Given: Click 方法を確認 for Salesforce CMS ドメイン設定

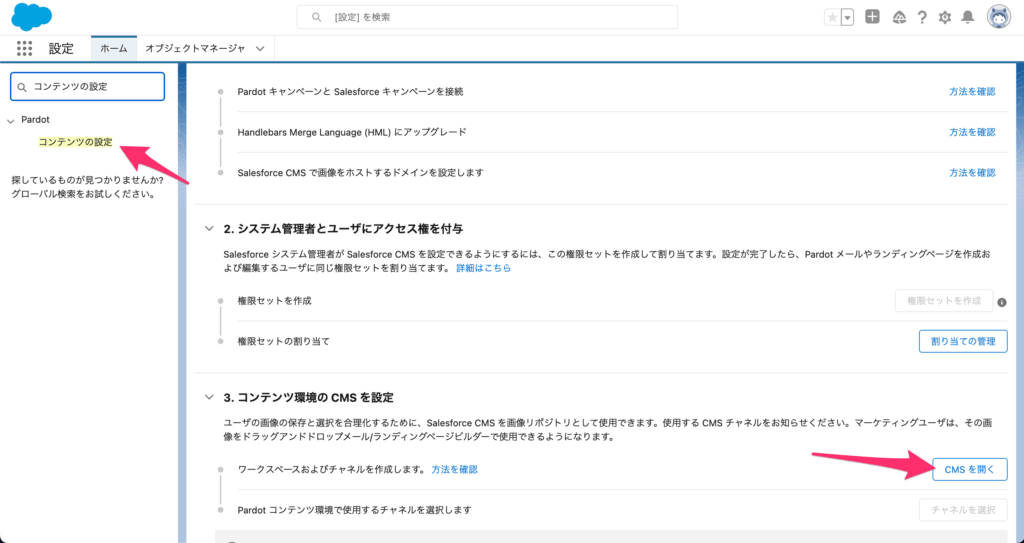Looking at the screenshot, I should tap(972, 173).
